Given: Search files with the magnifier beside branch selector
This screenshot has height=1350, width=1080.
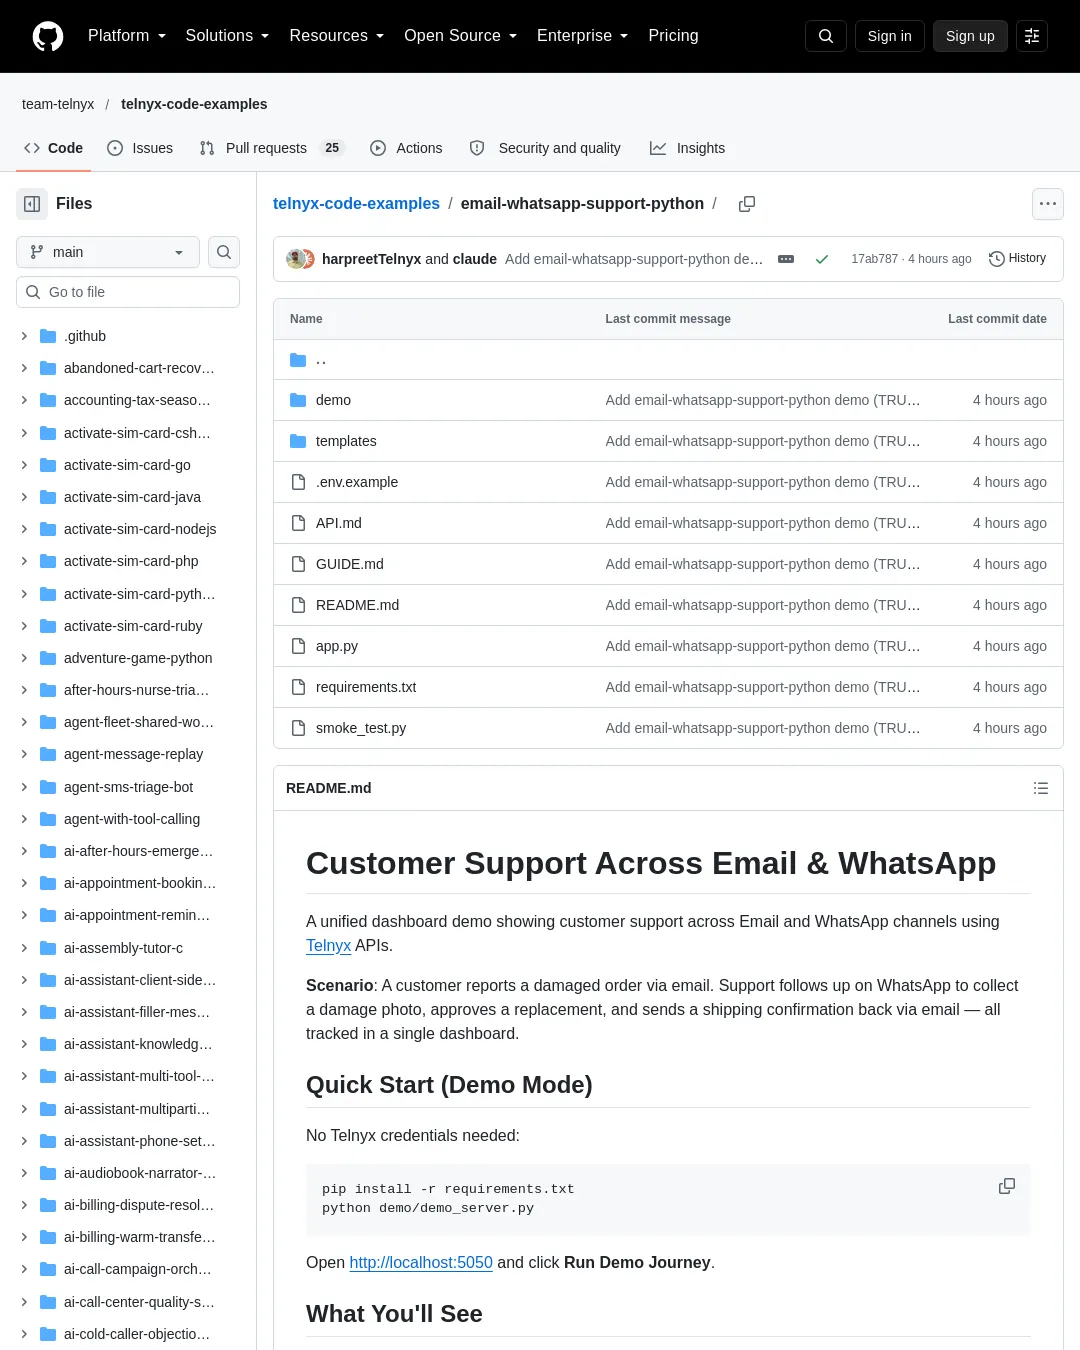Looking at the screenshot, I should pyautogui.click(x=224, y=252).
